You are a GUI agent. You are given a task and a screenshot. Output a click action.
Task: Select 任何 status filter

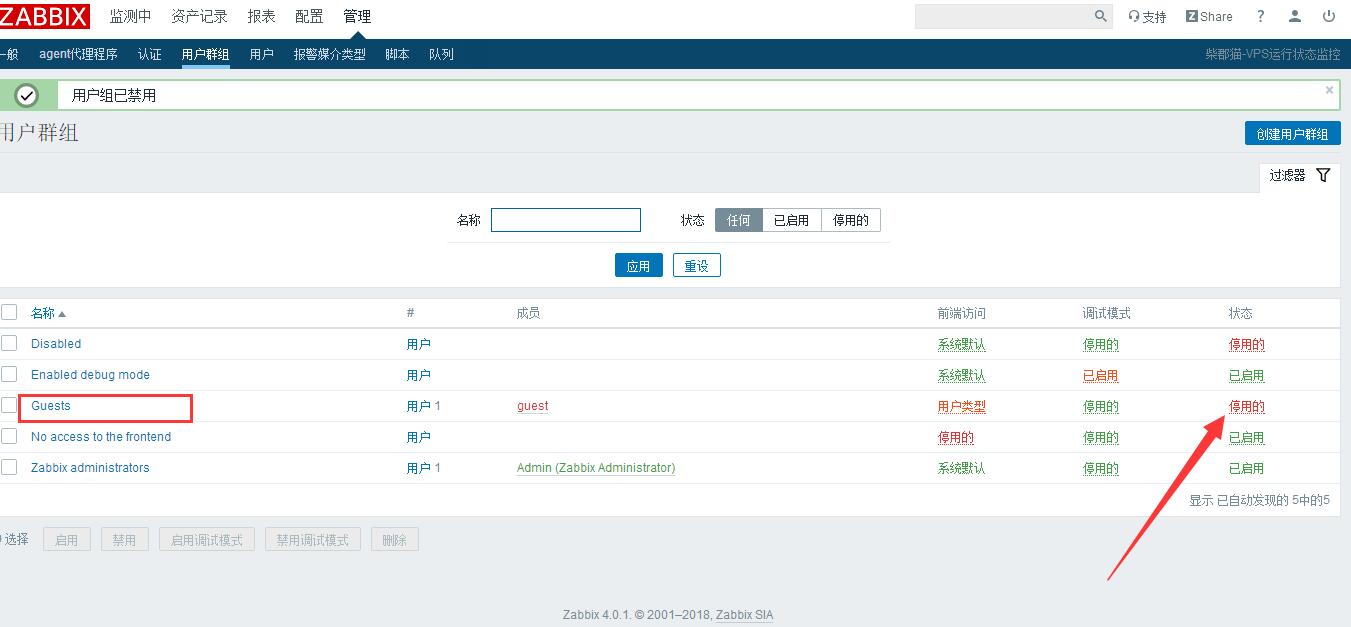tap(739, 220)
